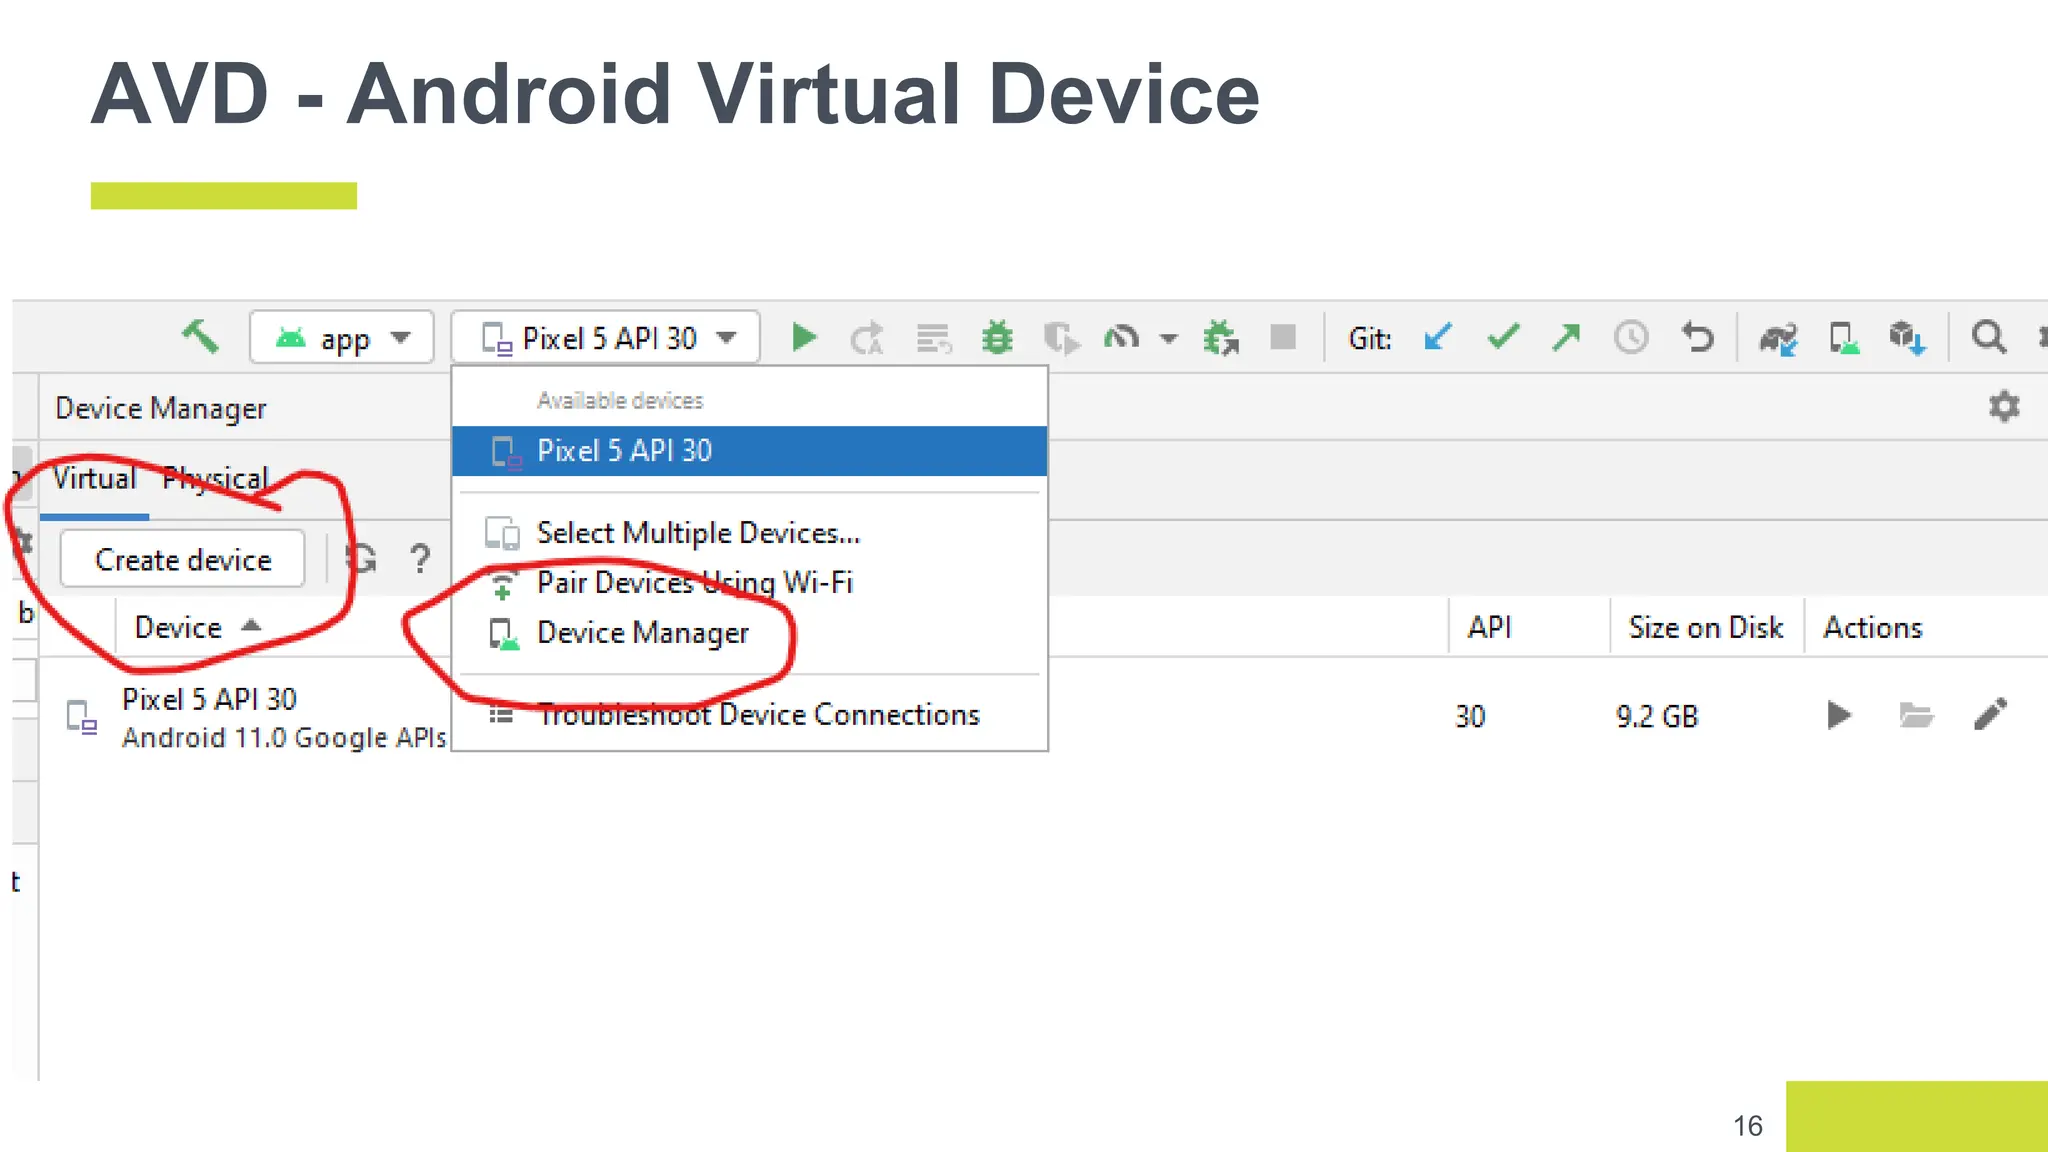Click Sync Project with Gradle Files icon
Image resolution: width=2048 pixels, height=1152 pixels.
[1778, 338]
